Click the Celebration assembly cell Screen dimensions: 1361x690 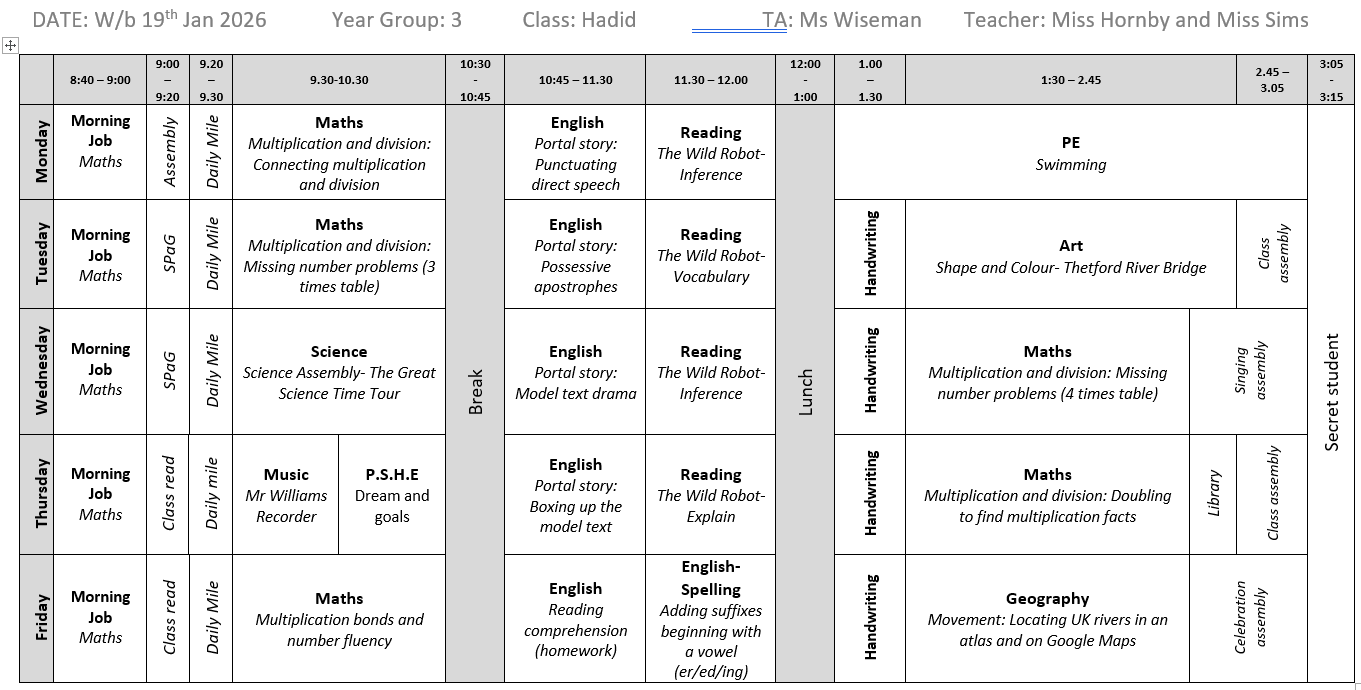(1249, 619)
